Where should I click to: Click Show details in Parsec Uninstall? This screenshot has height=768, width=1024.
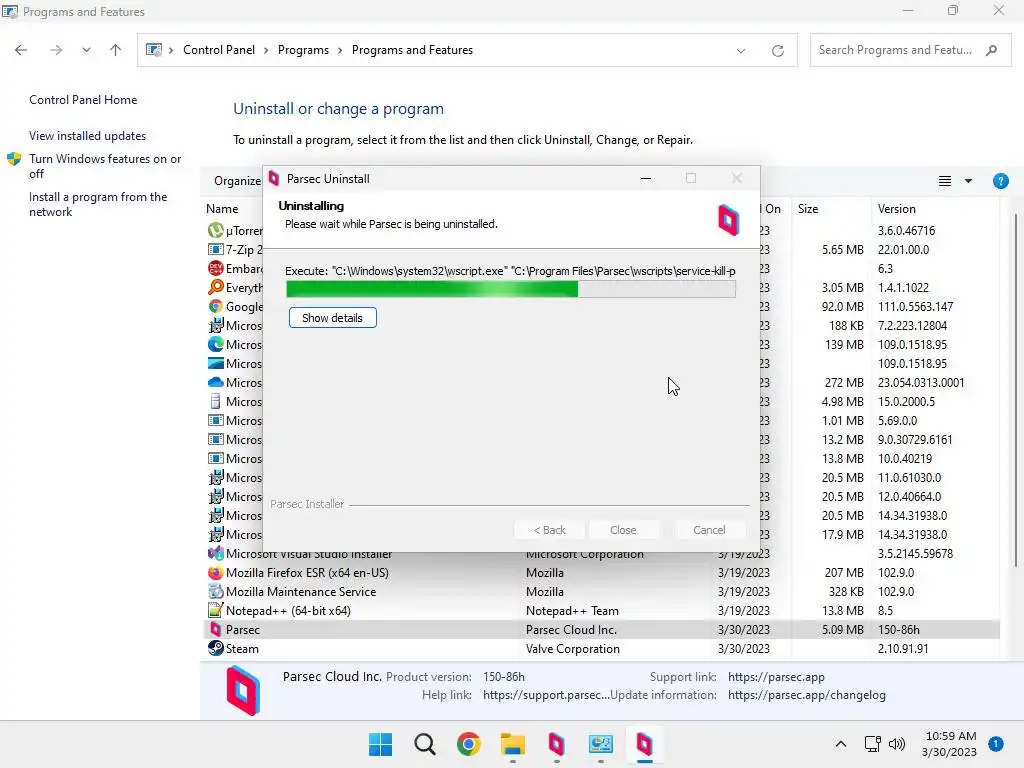click(332, 318)
